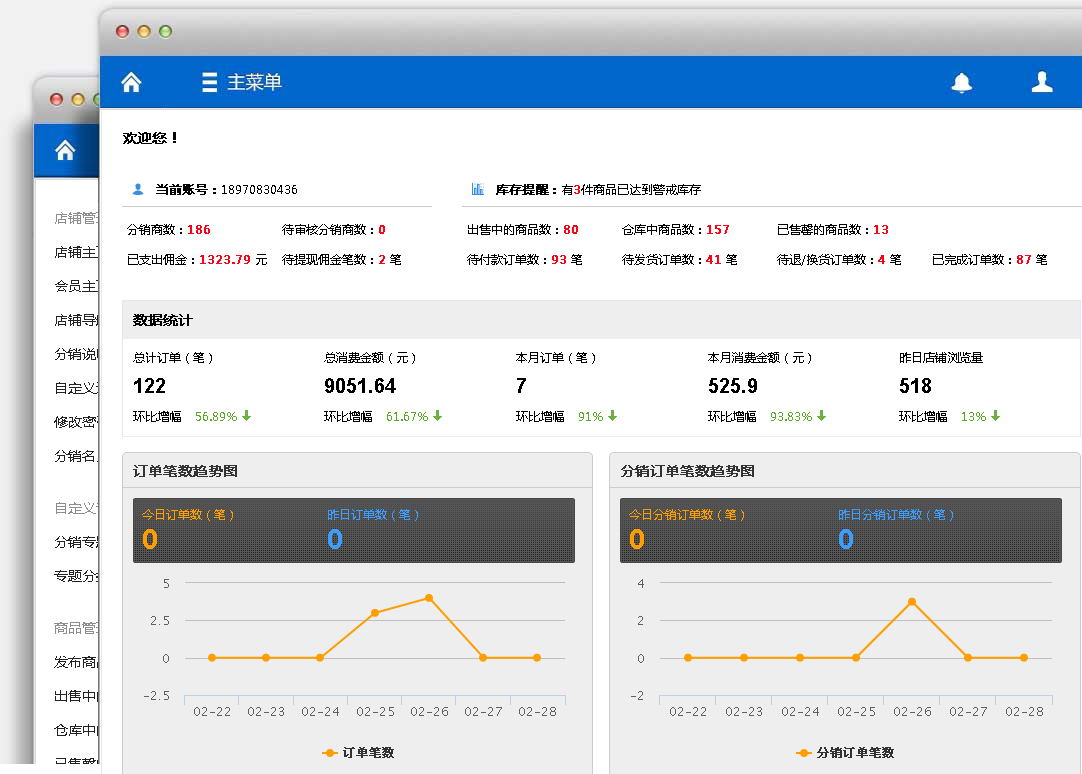1082x774 pixels.
Task: Toggle 分销订单笔数 legend series
Action: pyautogui.click(x=845, y=753)
